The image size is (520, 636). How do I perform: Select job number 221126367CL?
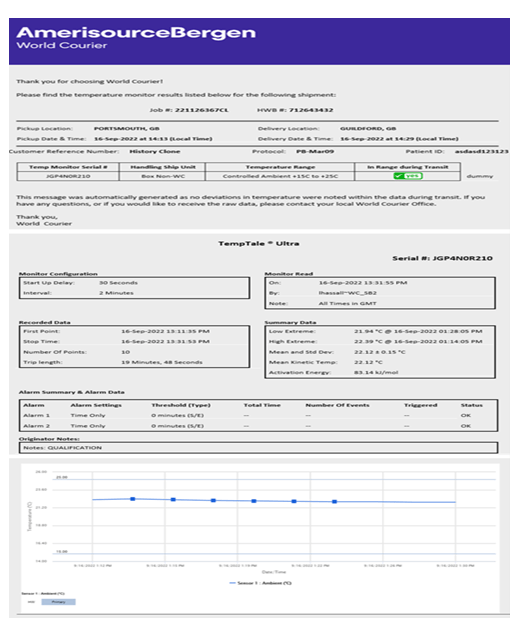tap(202, 110)
